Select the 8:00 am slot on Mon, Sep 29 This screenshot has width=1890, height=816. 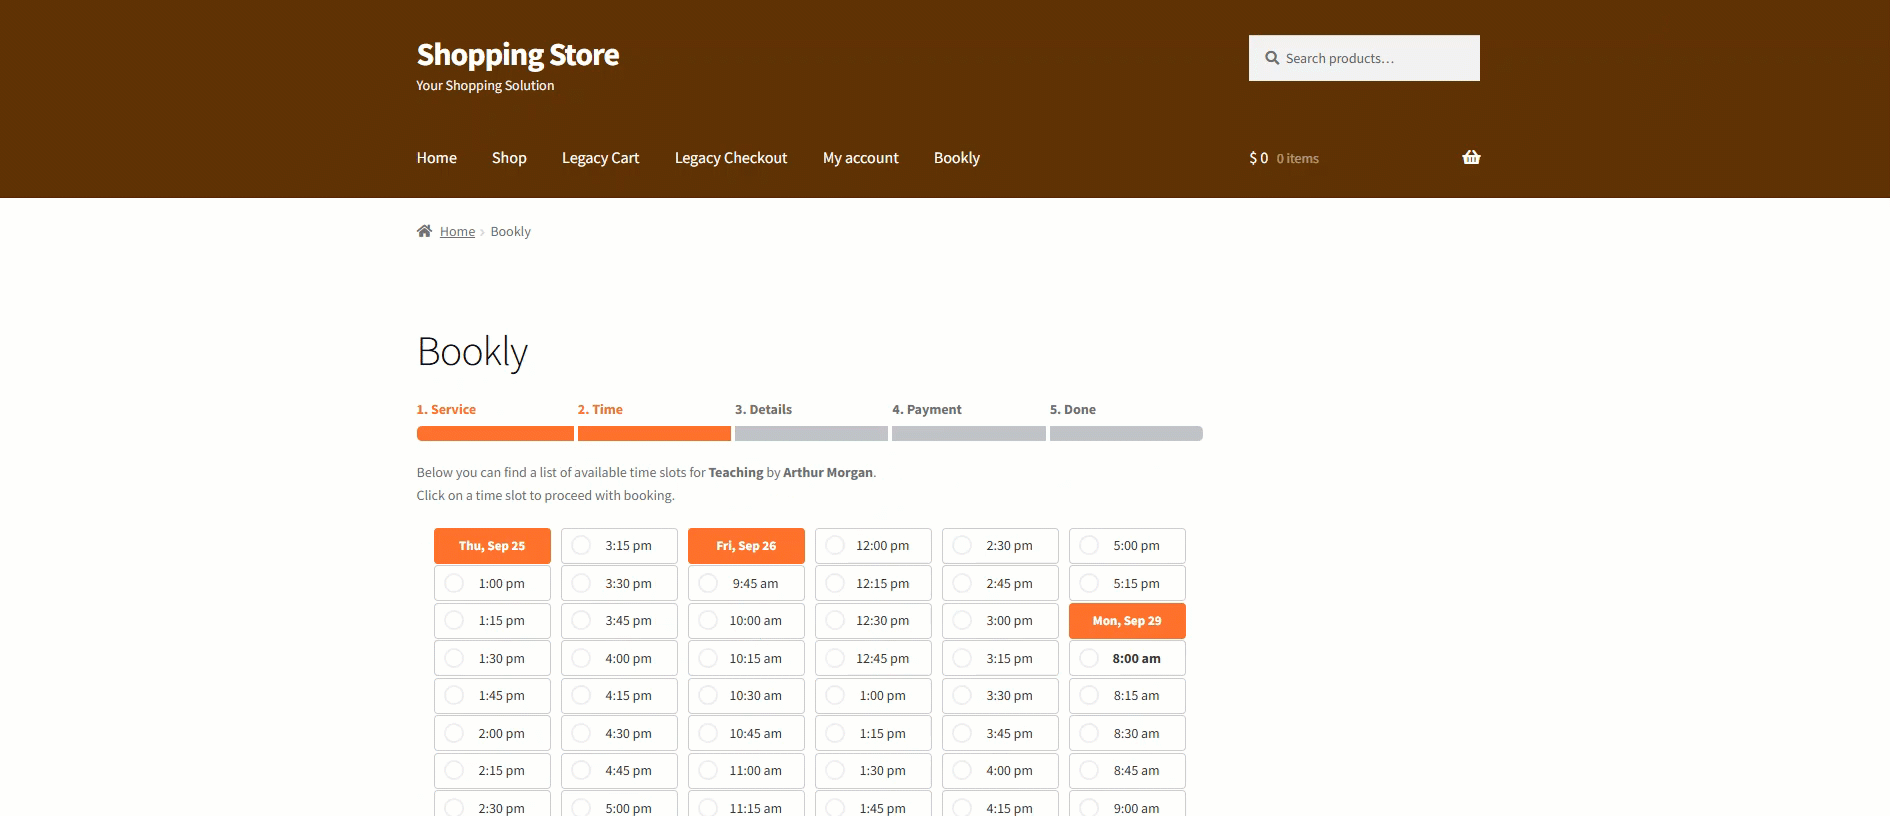point(1127,658)
